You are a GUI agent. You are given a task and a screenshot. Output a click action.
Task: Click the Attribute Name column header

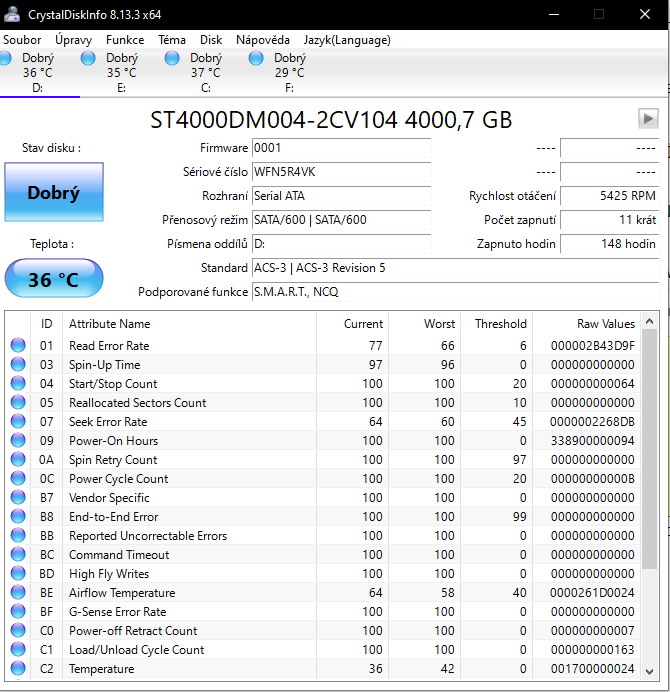point(189,324)
